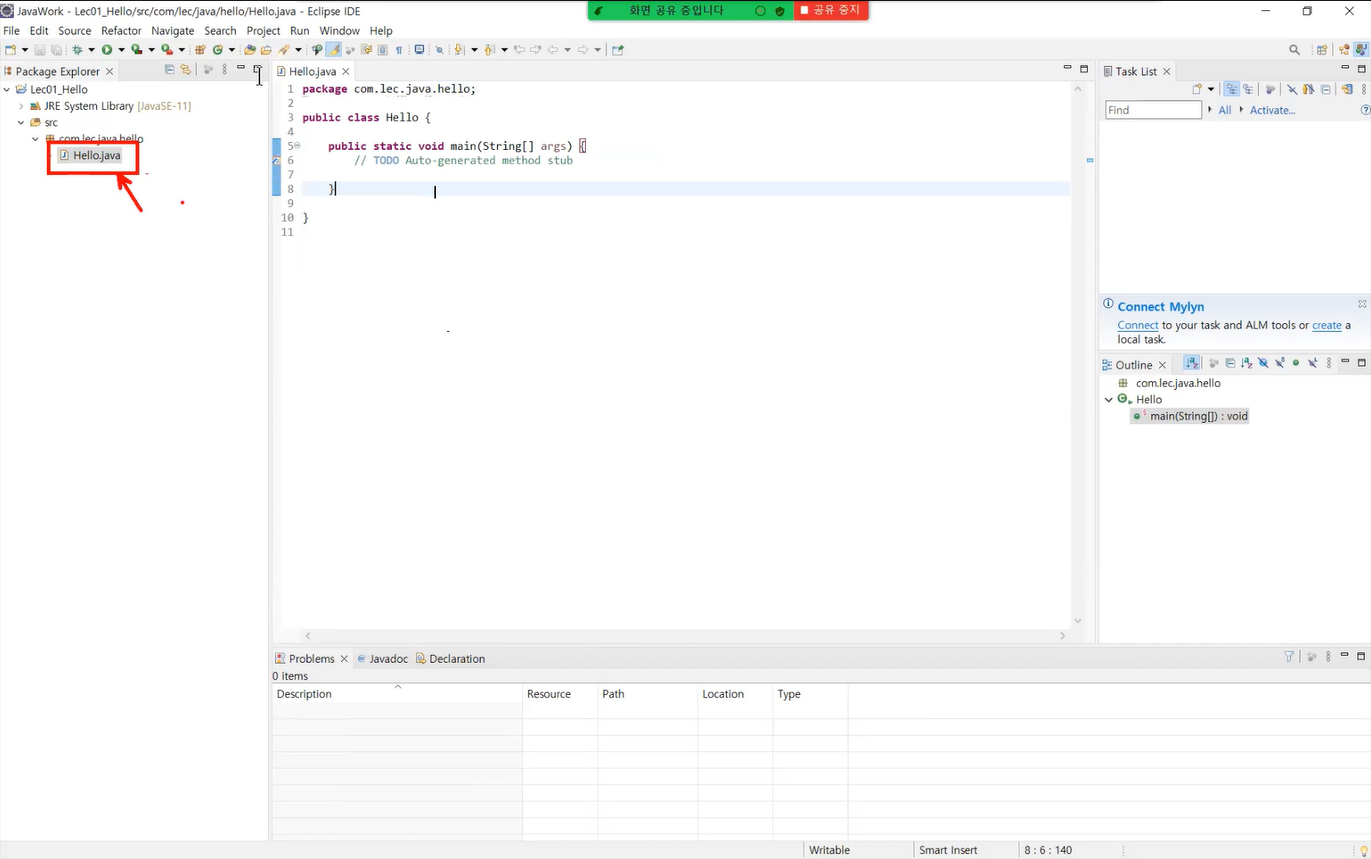Image resolution: width=1371 pixels, height=859 pixels.
Task: Collapse the Hello class in Outline
Action: 1108,399
